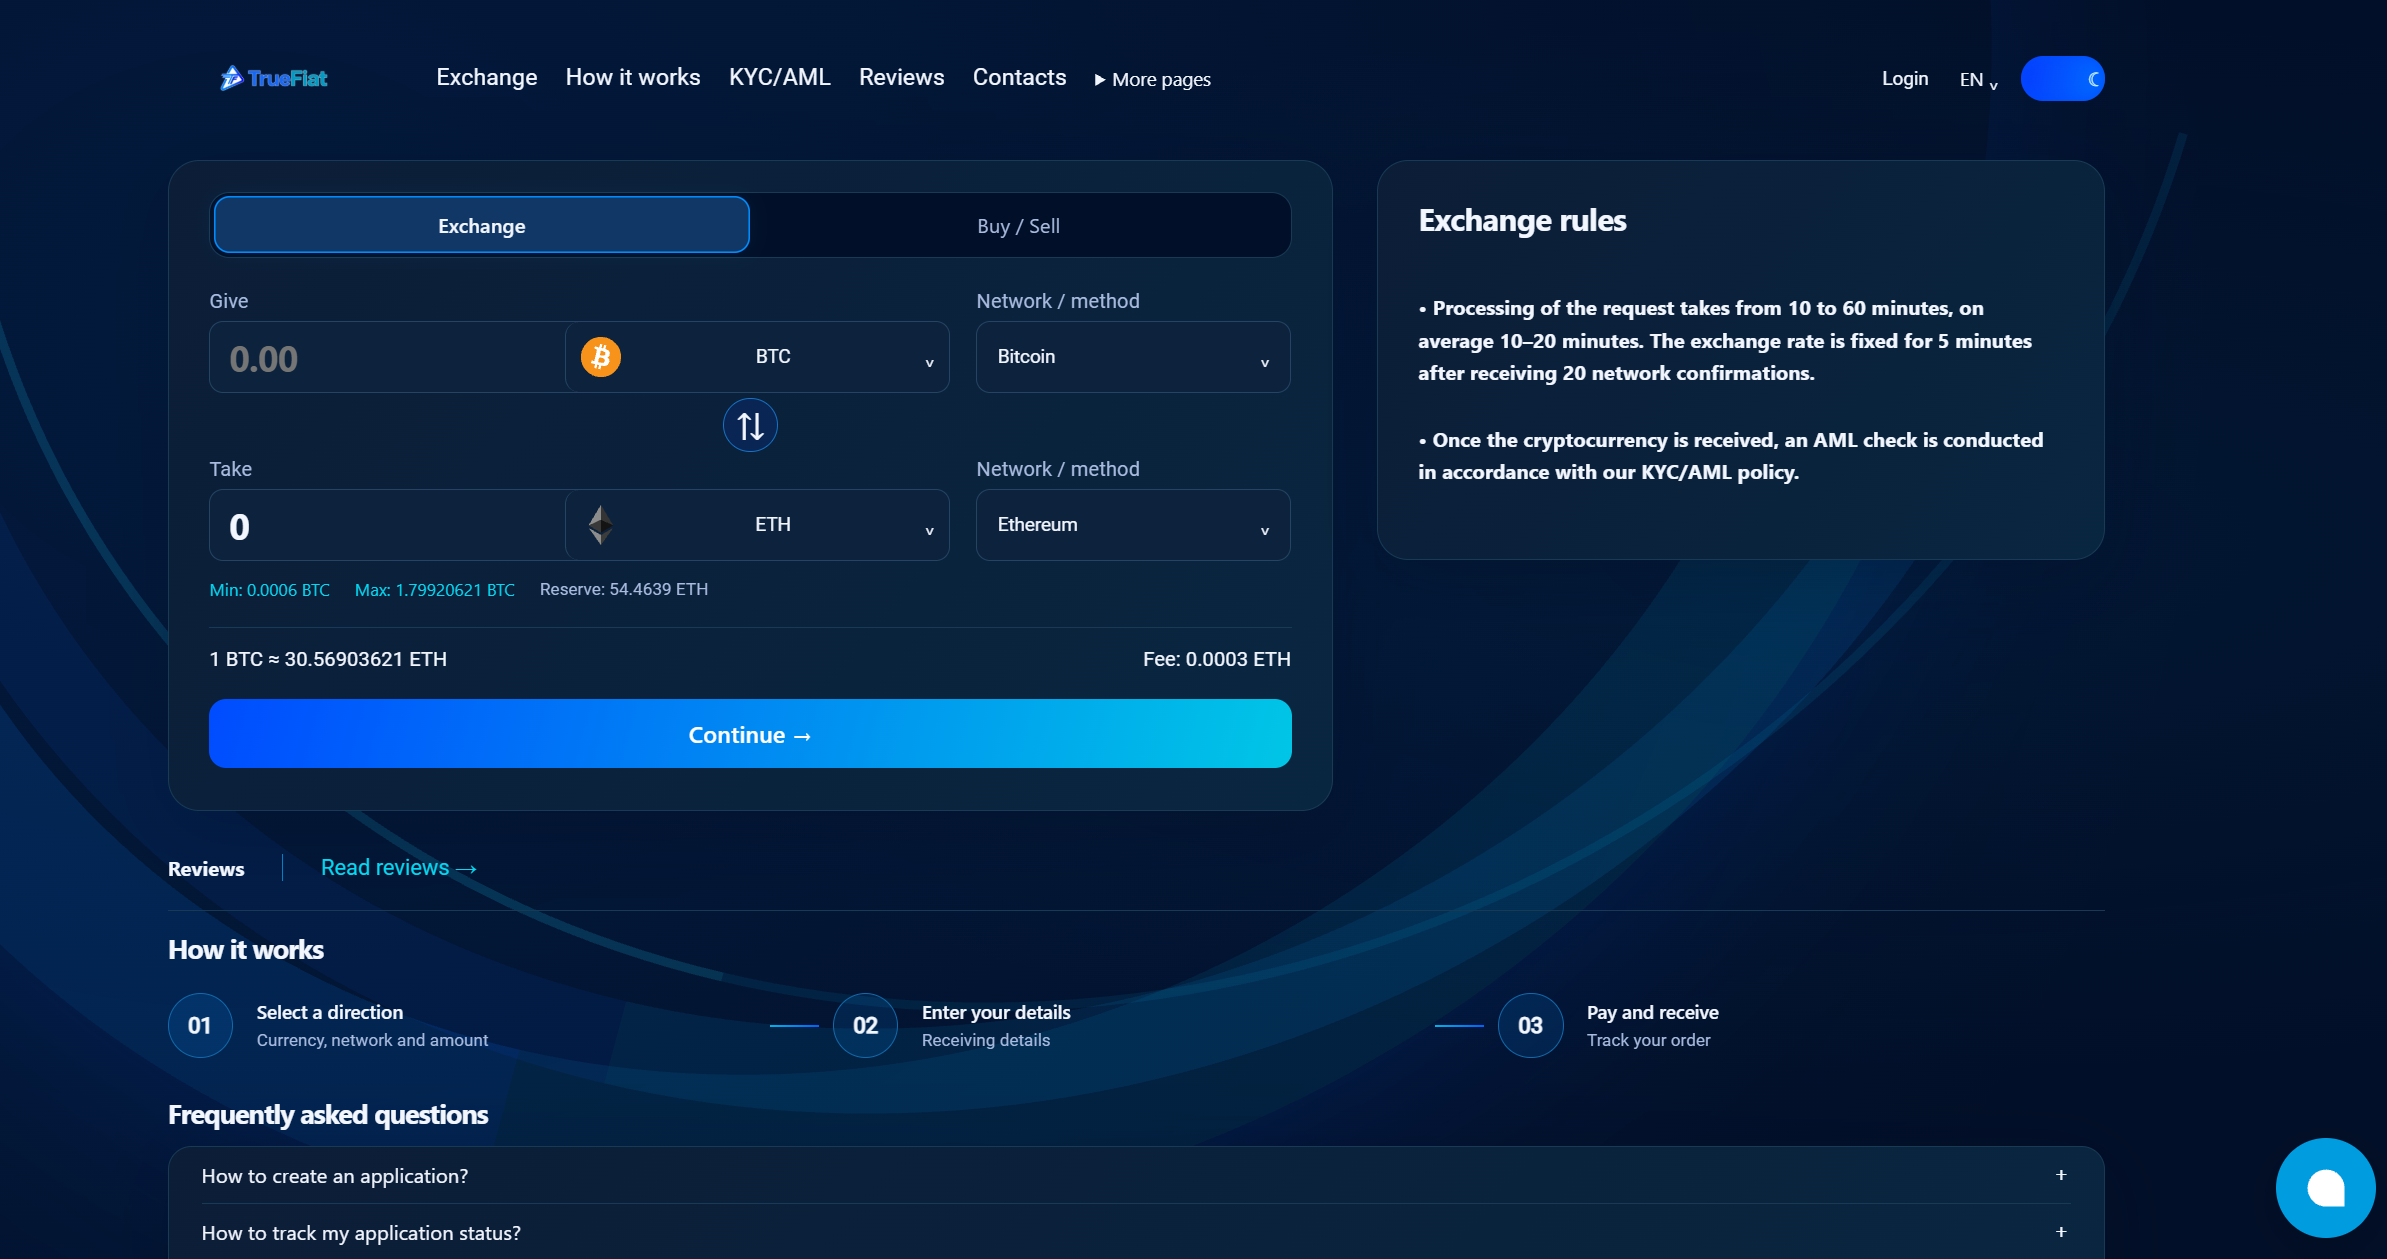The height and width of the screenshot is (1259, 2387).
Task: Select the Exchange tab in form
Action: point(482,226)
